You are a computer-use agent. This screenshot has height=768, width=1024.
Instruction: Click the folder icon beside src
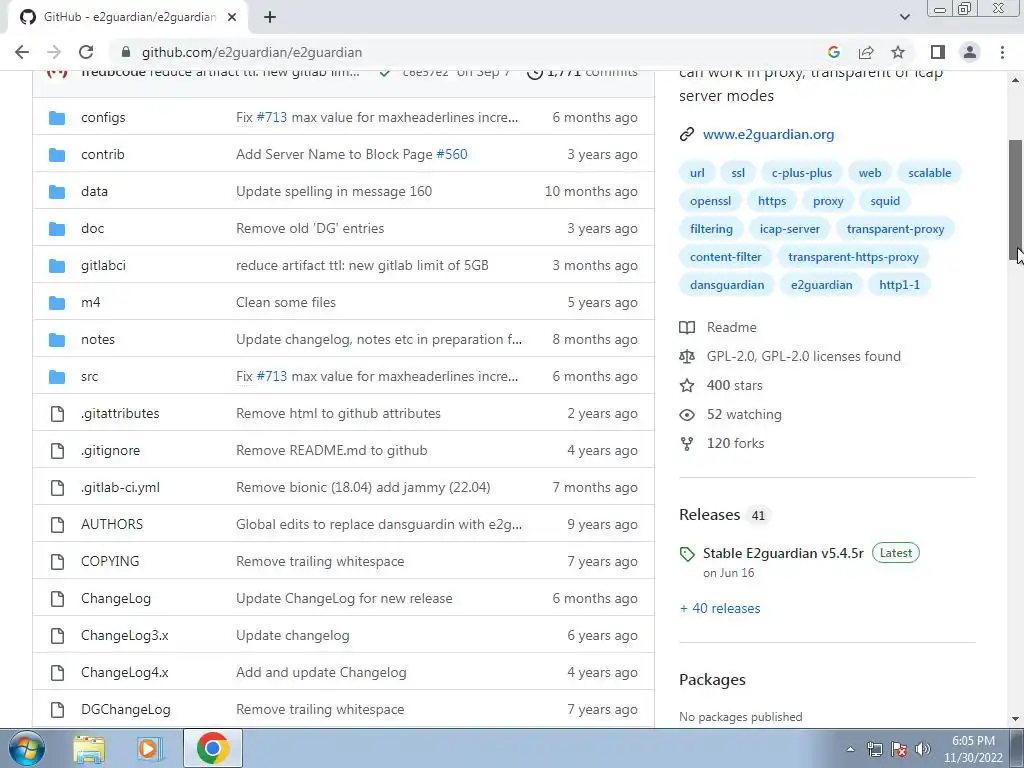point(57,376)
